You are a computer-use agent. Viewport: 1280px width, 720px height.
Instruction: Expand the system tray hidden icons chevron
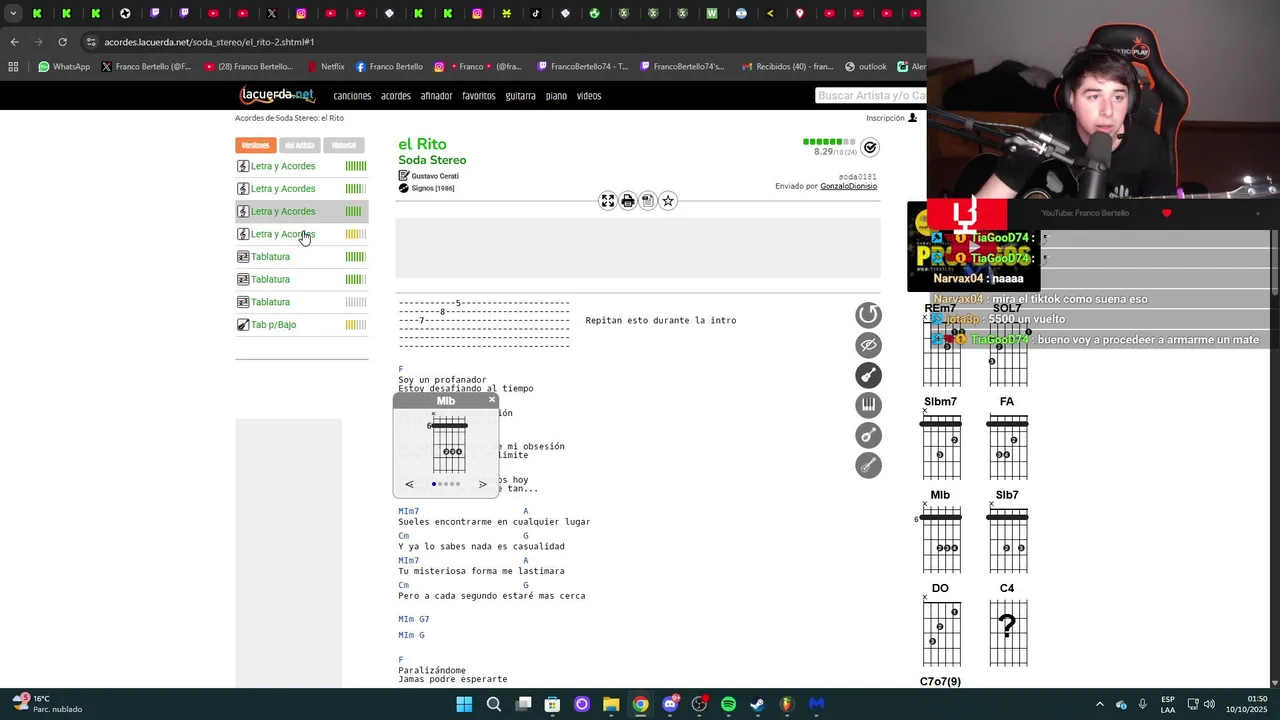[x=1100, y=704]
